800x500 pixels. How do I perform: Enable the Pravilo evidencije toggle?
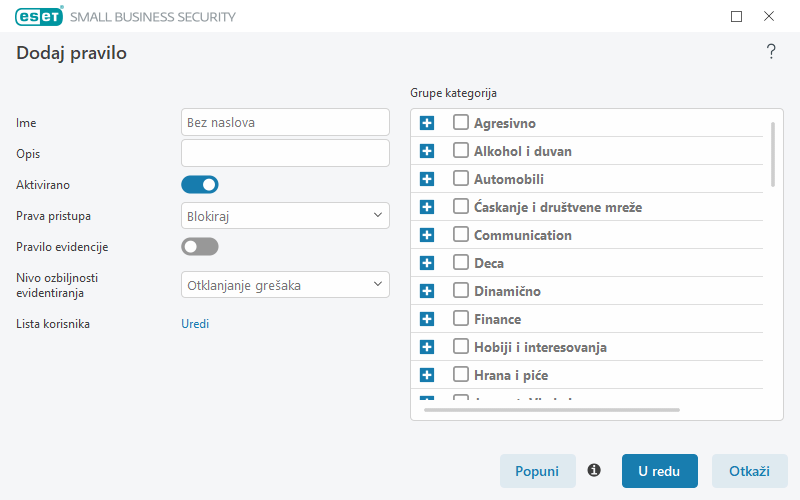[200, 247]
